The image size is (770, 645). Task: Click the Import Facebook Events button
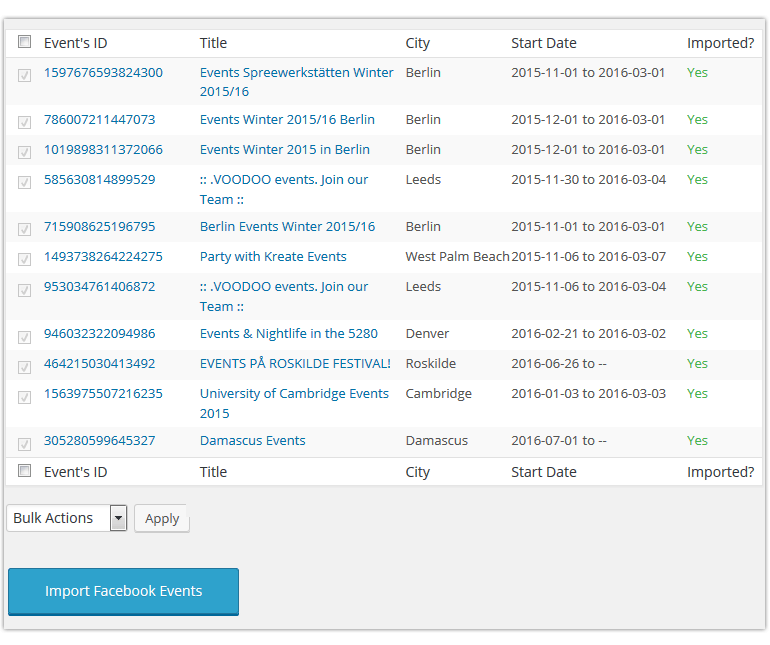pyautogui.click(x=123, y=591)
